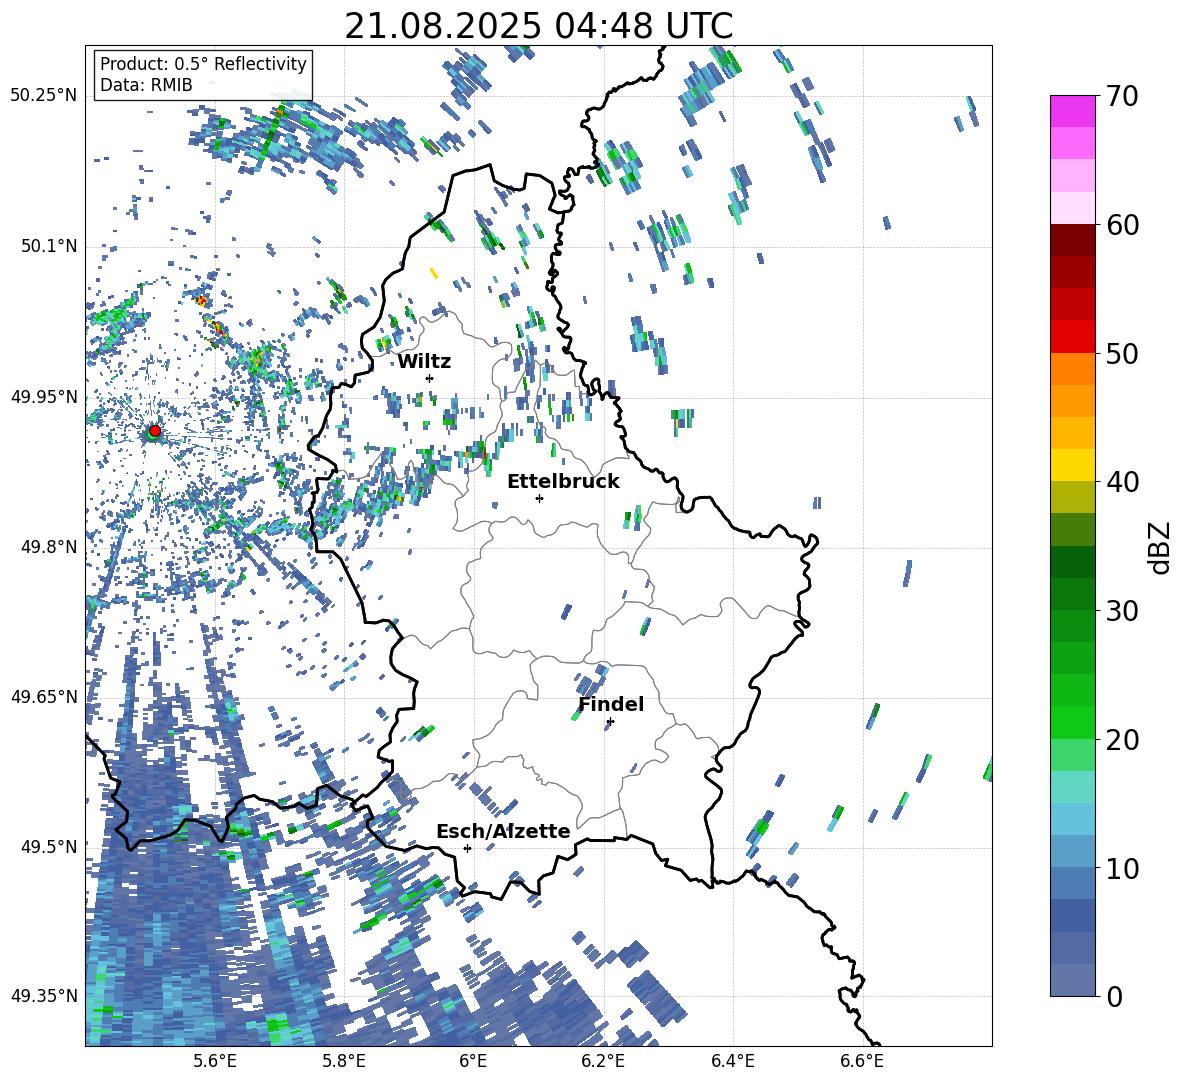Click the 10 tick label on colorbar
This screenshot has width=1184, height=1081.
click(x=1122, y=868)
